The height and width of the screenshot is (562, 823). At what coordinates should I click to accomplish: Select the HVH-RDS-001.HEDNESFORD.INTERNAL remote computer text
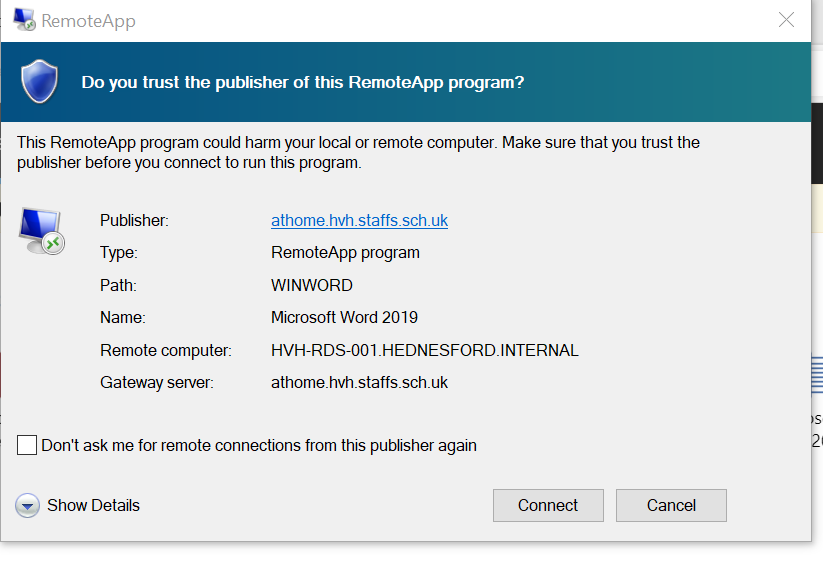tap(425, 350)
